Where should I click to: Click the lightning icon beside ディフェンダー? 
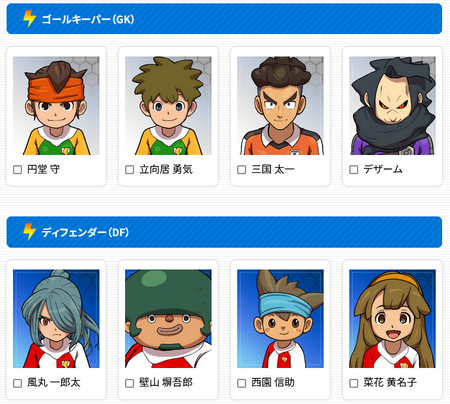pos(29,232)
